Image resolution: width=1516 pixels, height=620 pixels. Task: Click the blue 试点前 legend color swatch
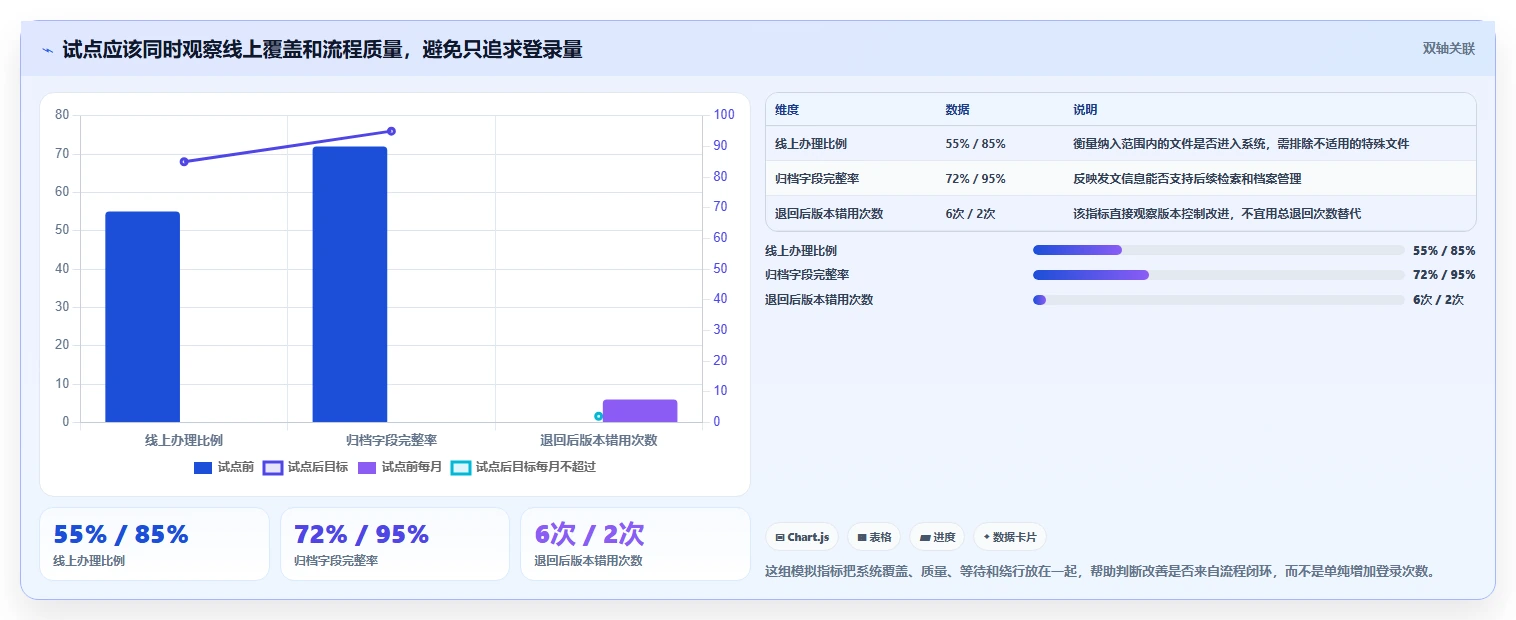click(203, 467)
